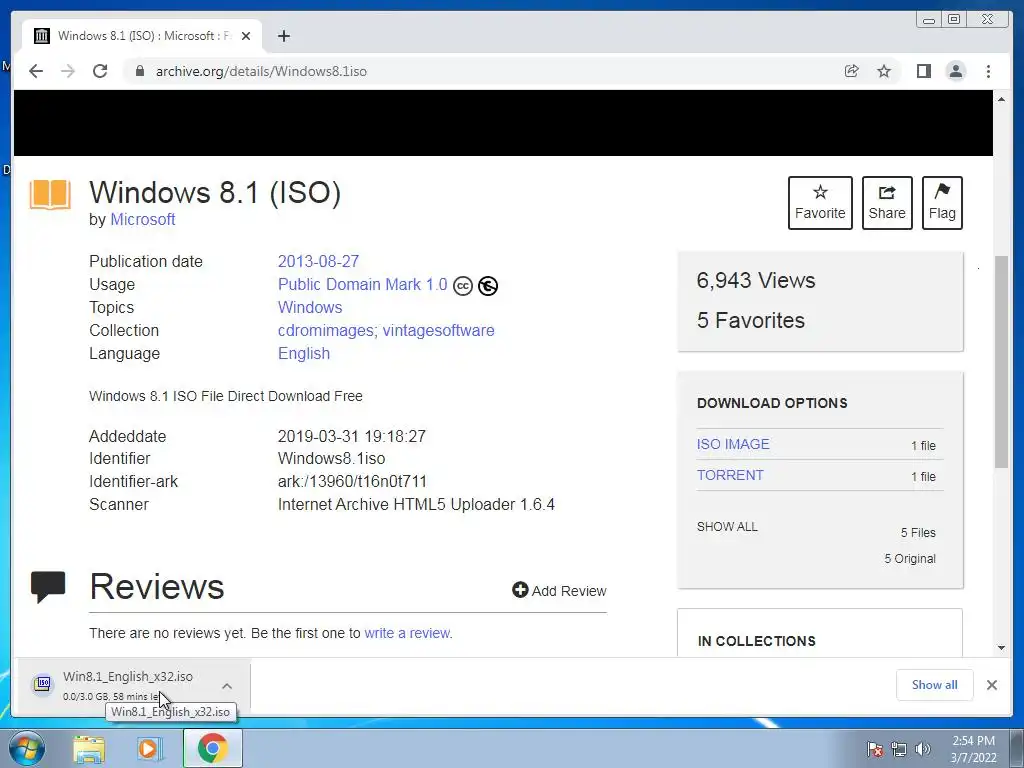The height and width of the screenshot is (768, 1024).
Task: Click the 5 Files text
Action: pos(918,533)
